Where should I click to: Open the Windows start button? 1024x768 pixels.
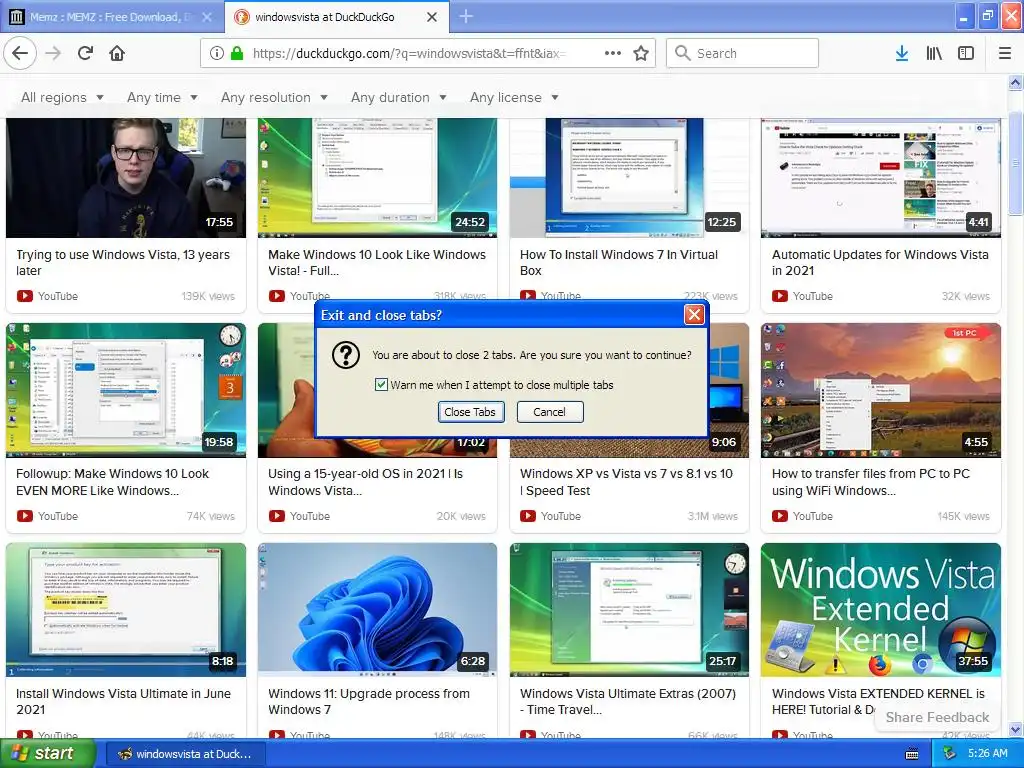pyautogui.click(x=48, y=754)
